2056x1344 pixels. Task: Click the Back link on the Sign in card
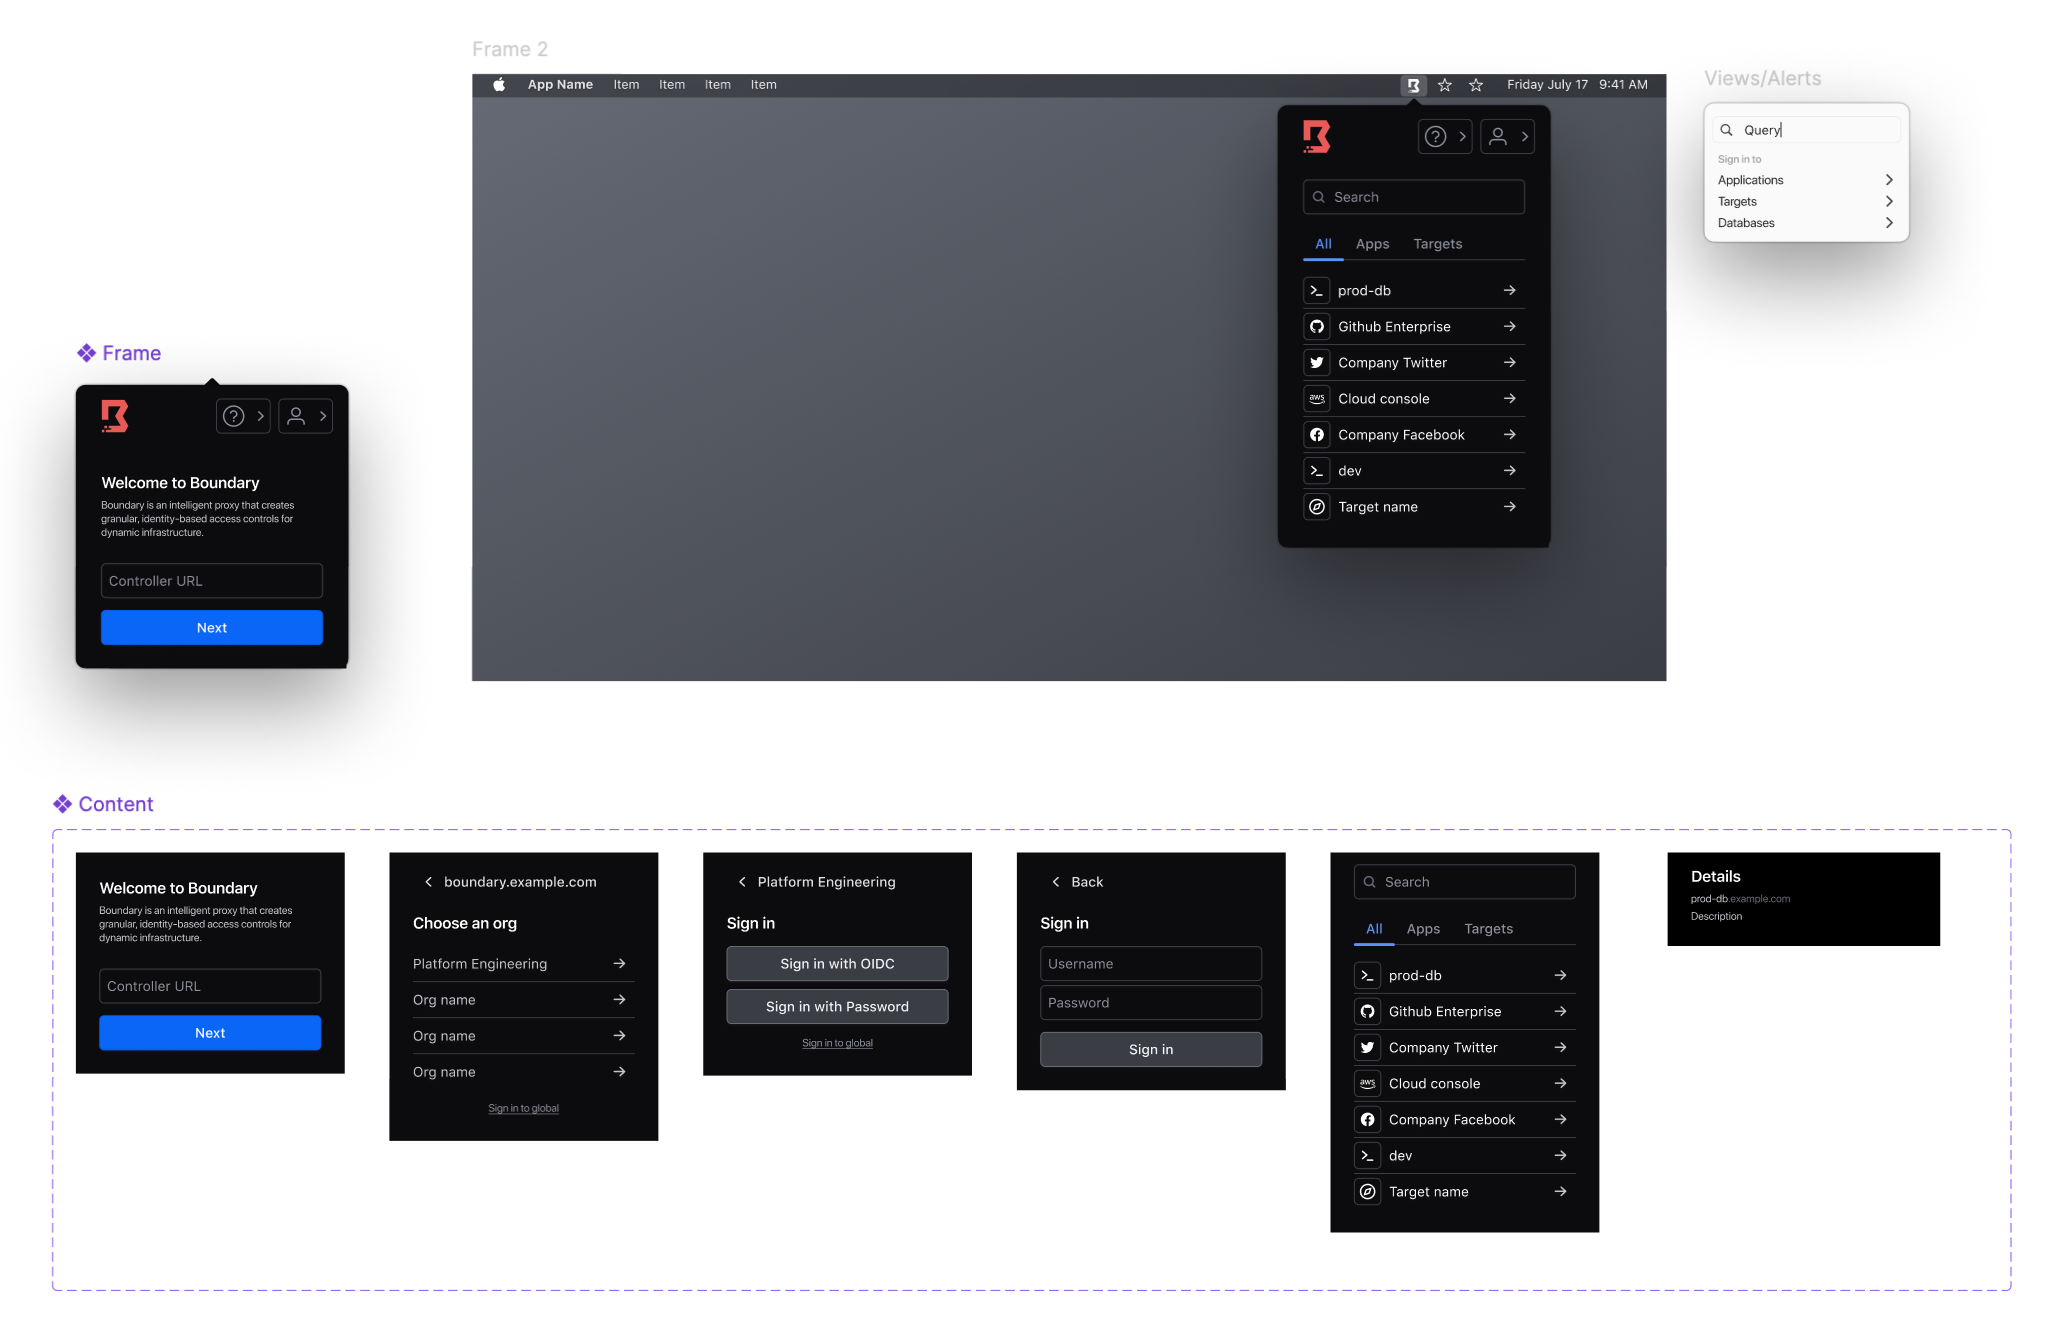(1076, 882)
